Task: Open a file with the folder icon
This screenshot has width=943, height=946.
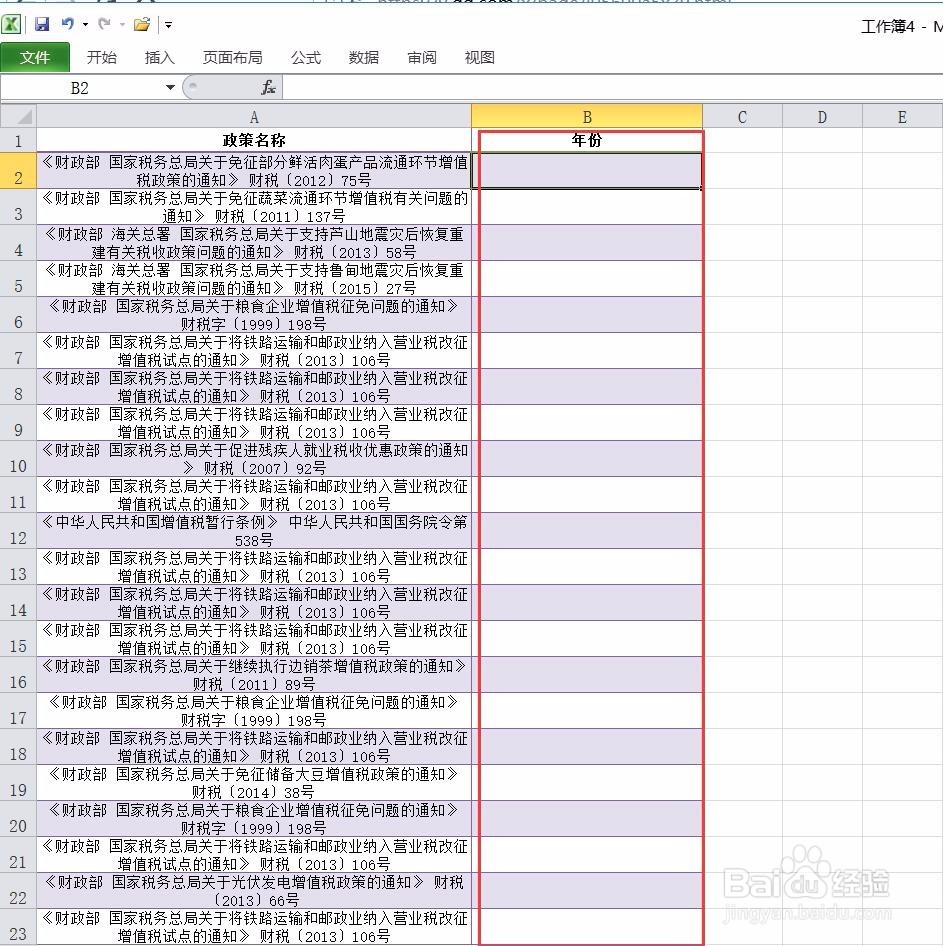Action: tap(141, 23)
